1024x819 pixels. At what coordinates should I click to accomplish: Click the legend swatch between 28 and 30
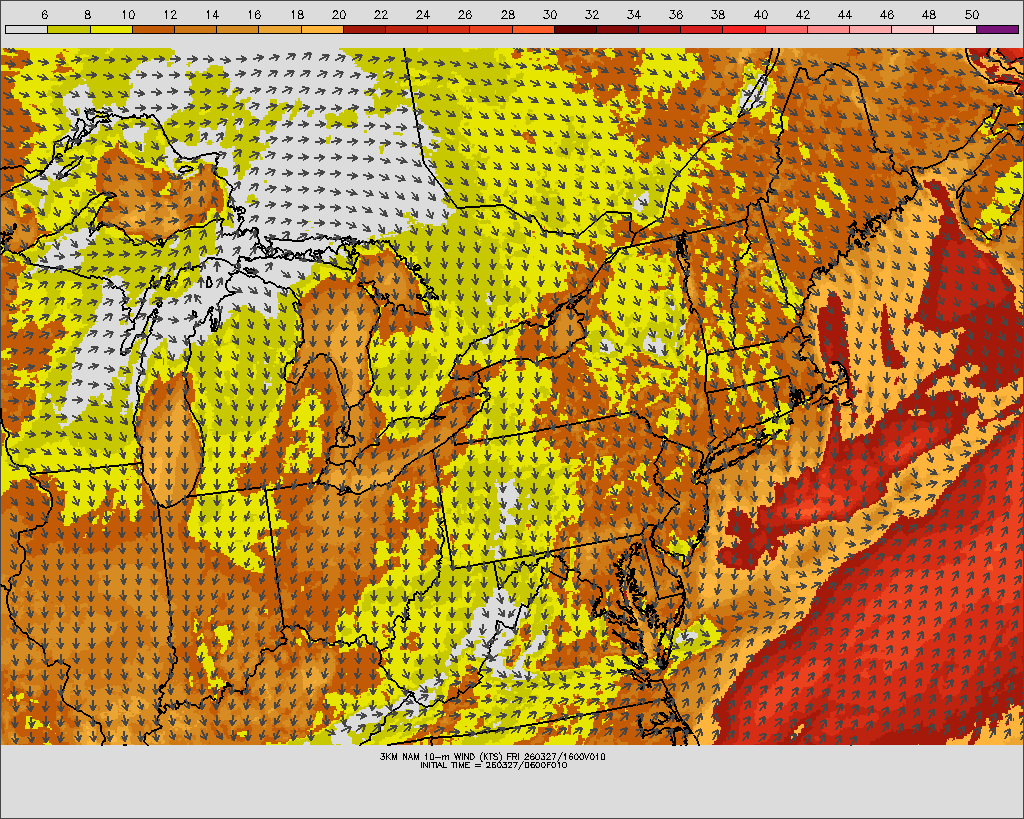[x=533, y=29]
